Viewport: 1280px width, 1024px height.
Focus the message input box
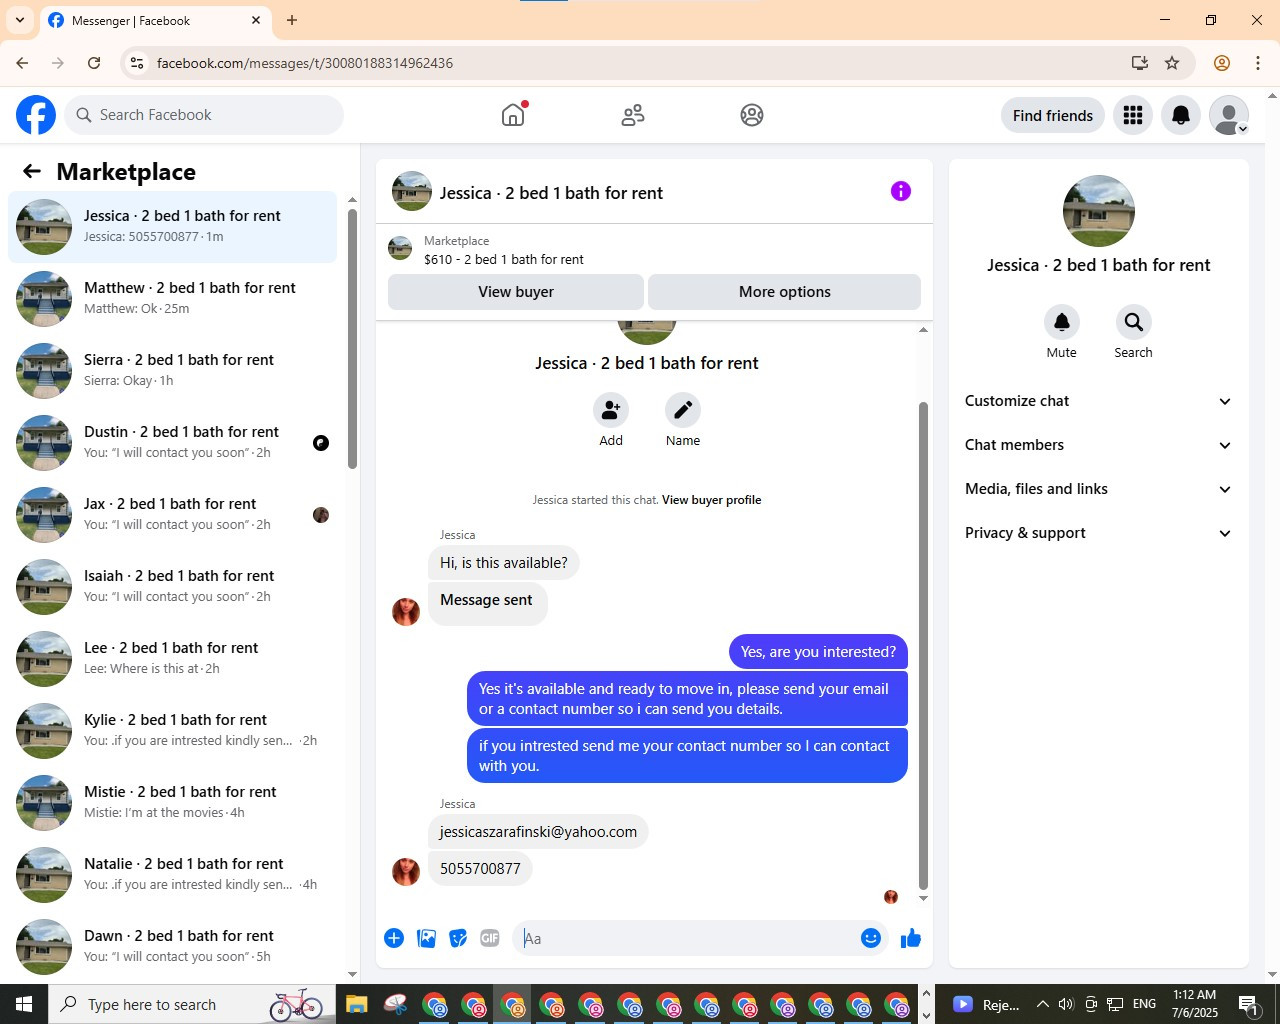[688, 938]
